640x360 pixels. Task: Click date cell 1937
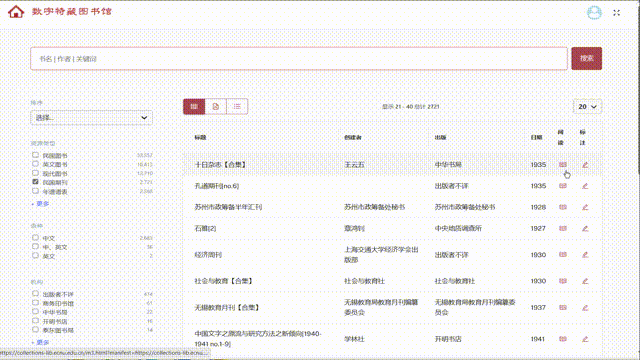(538, 307)
